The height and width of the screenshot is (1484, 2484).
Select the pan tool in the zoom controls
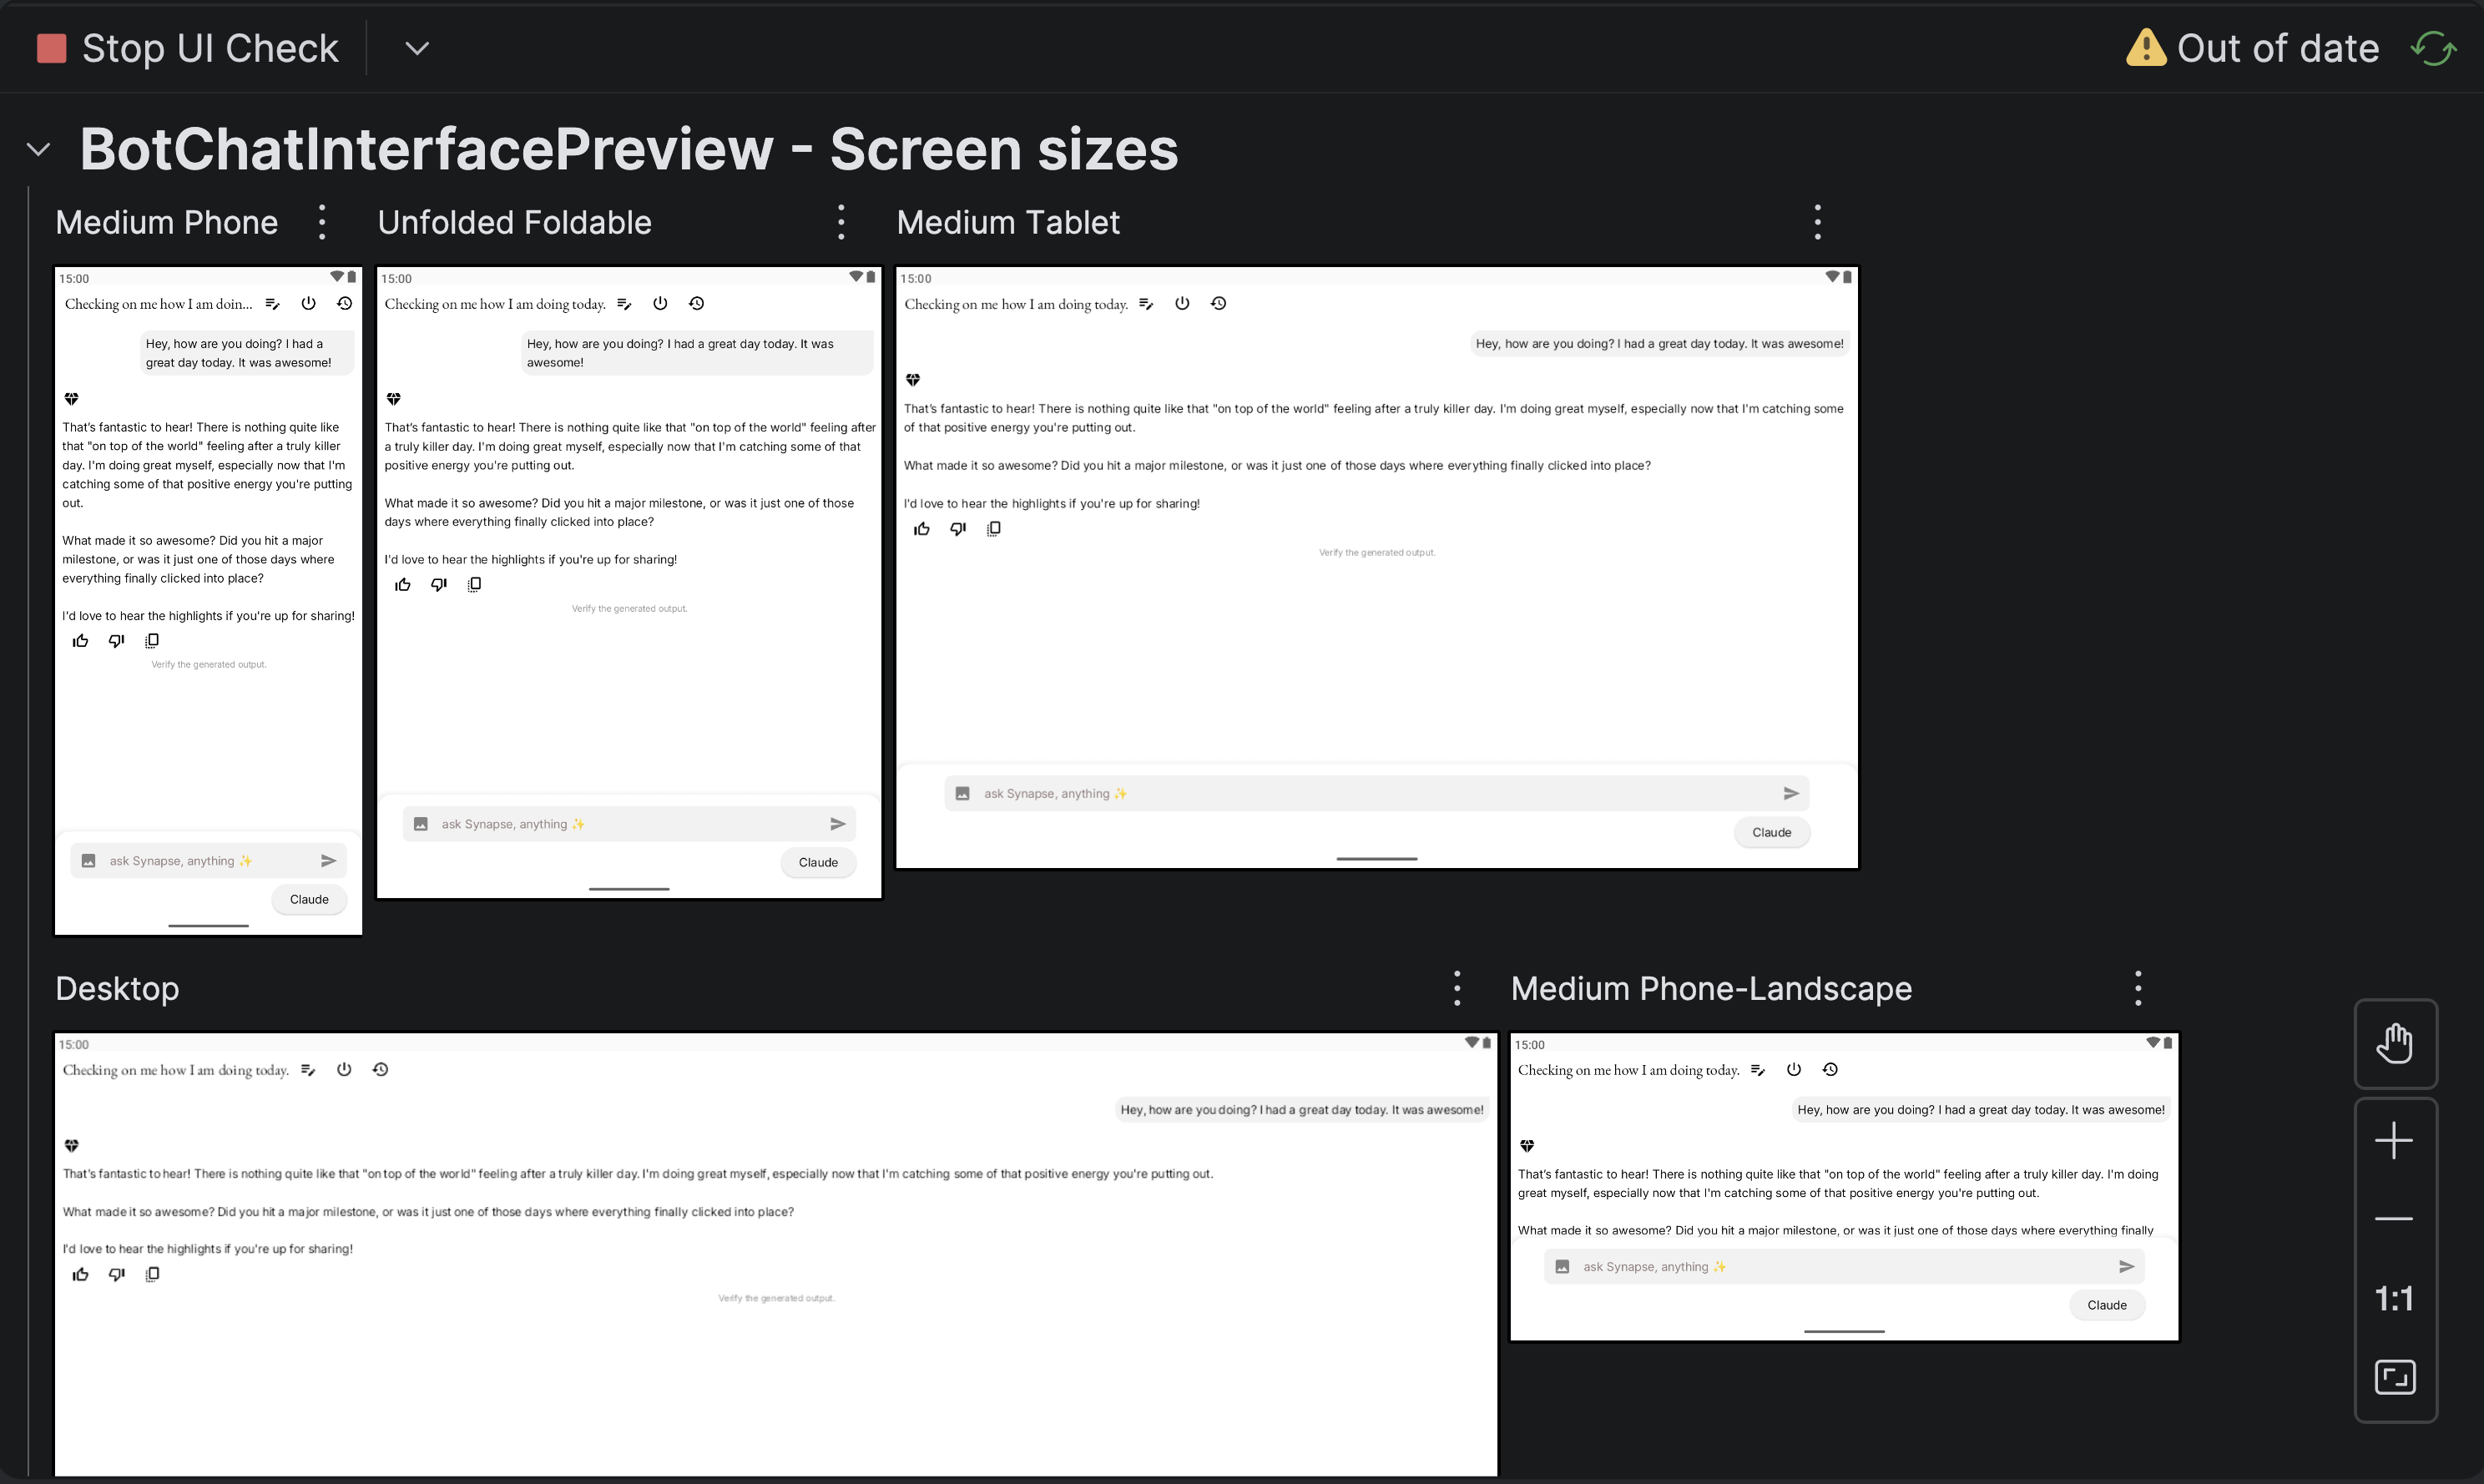coord(2395,1043)
